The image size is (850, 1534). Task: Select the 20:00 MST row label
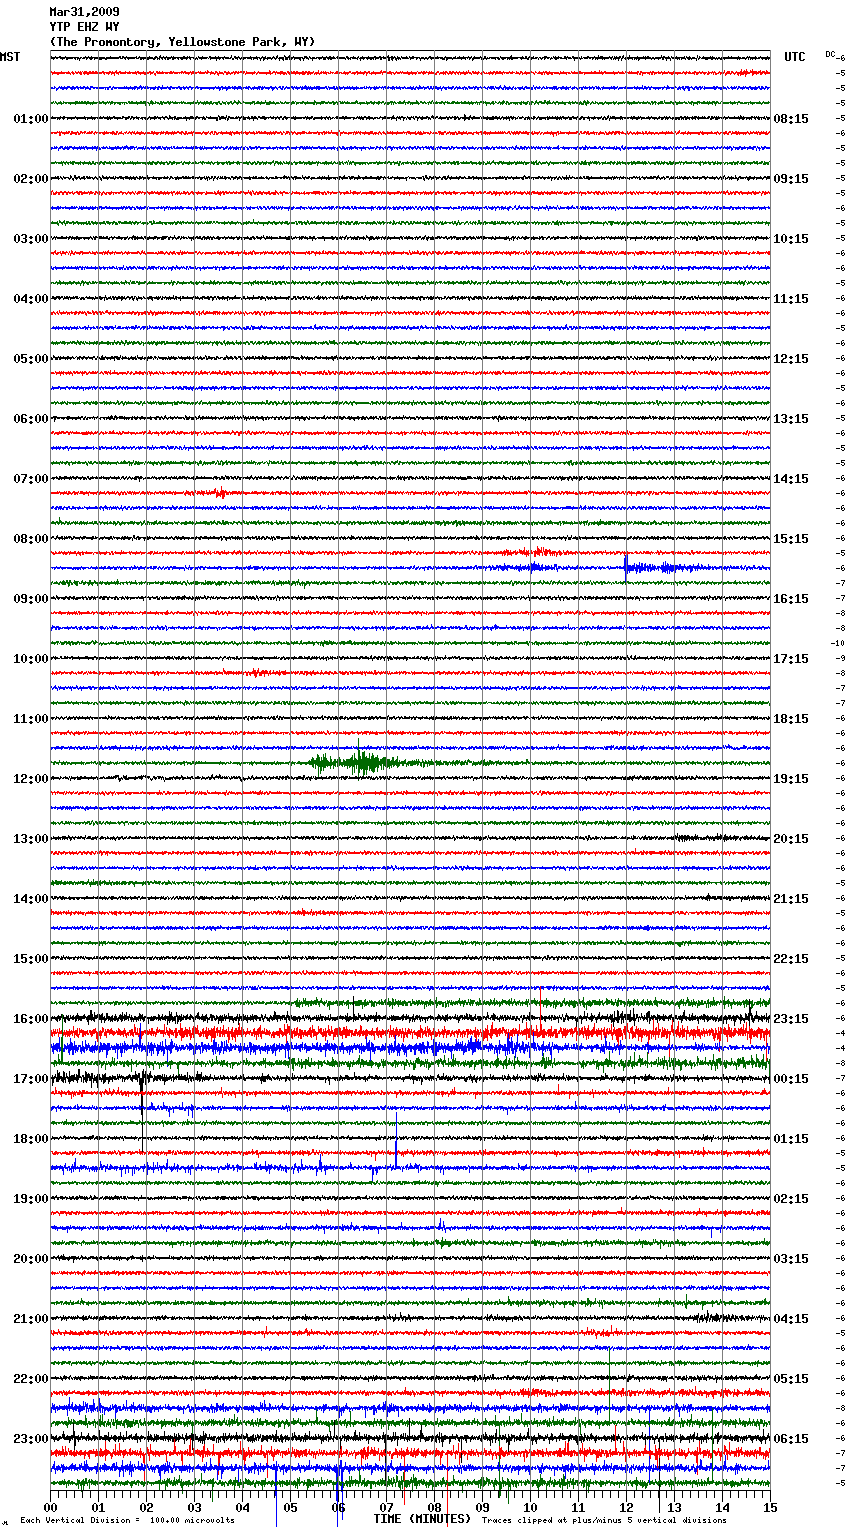point(31,1259)
